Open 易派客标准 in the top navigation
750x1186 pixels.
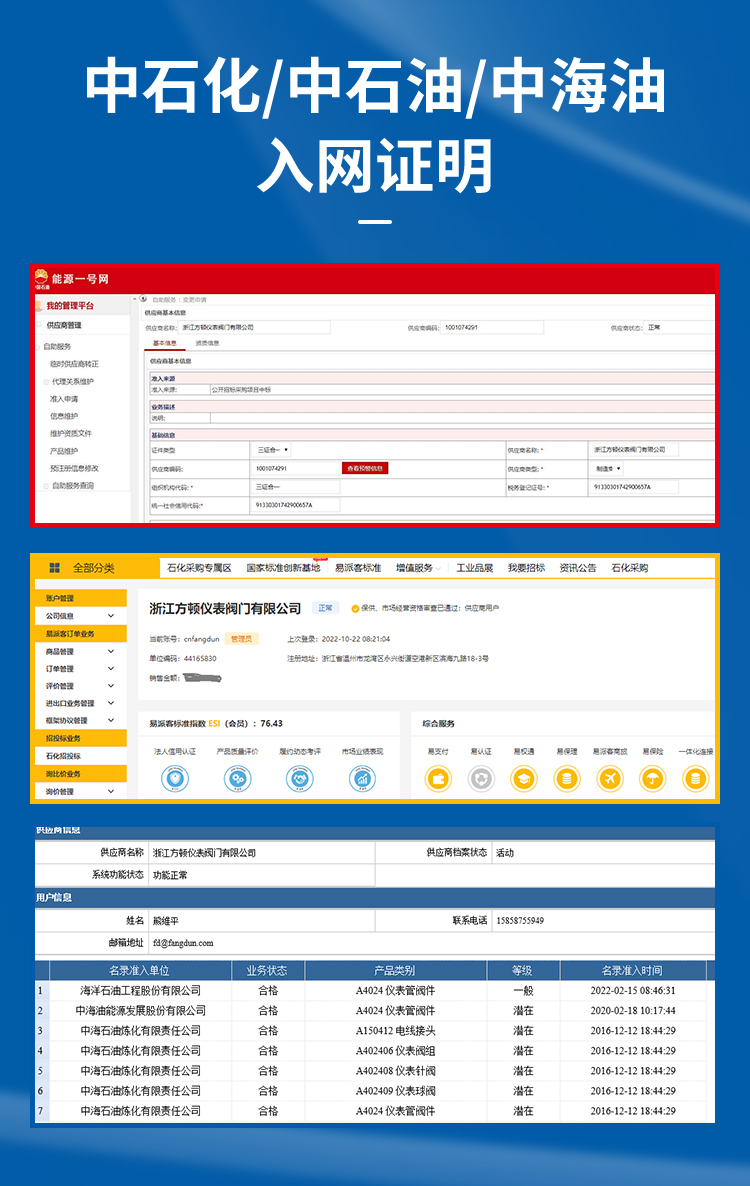[x=358, y=568]
